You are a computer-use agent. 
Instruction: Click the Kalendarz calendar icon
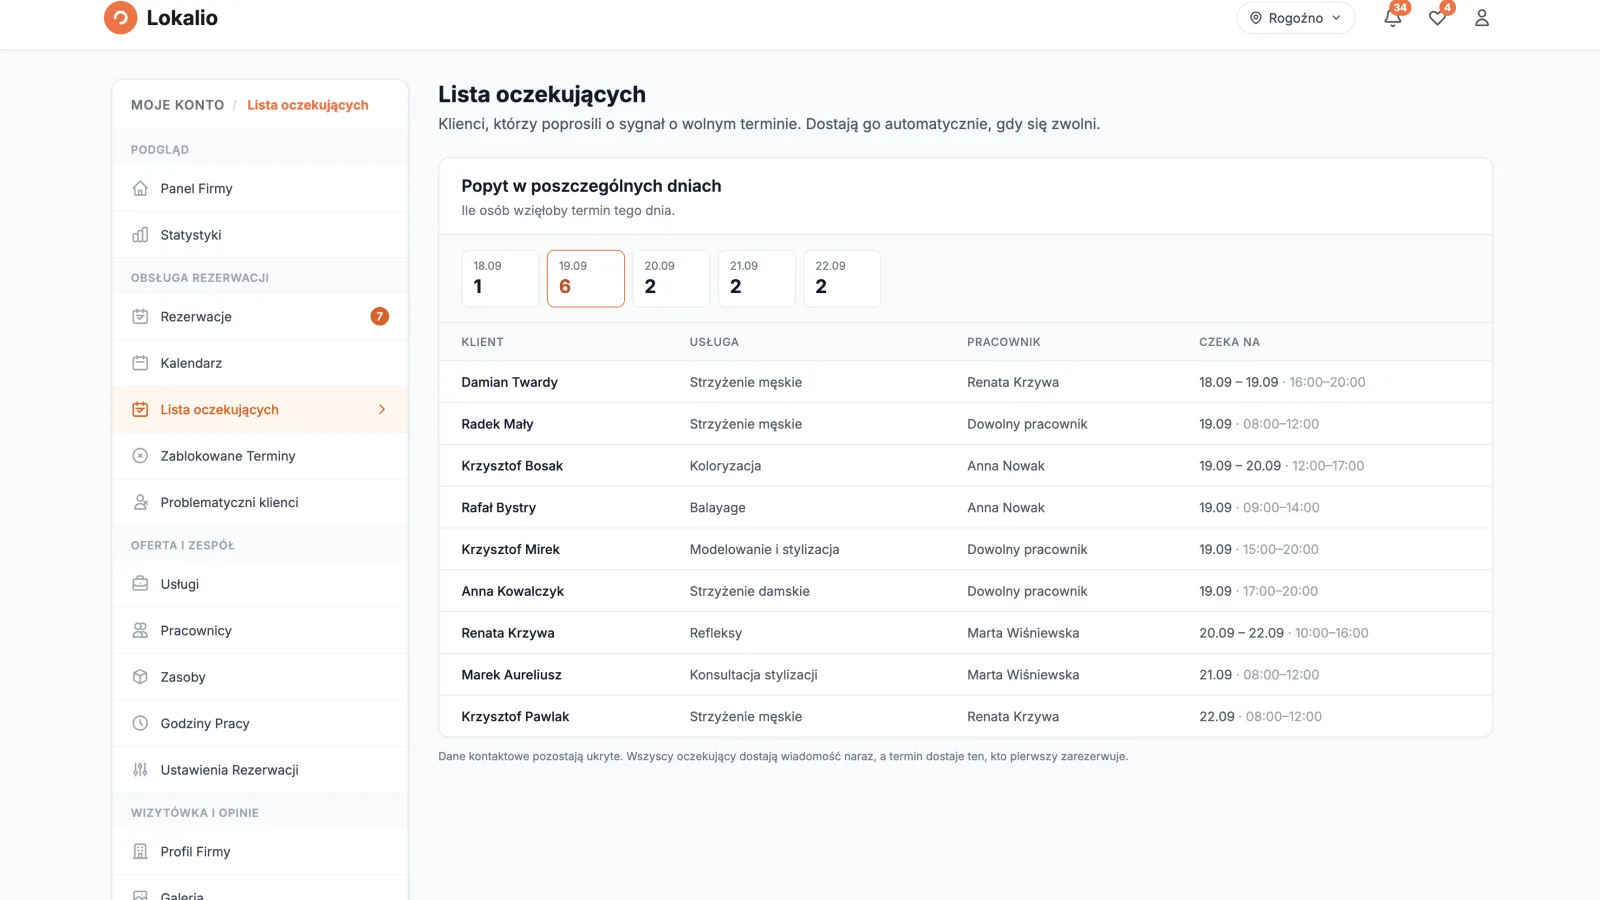click(140, 363)
